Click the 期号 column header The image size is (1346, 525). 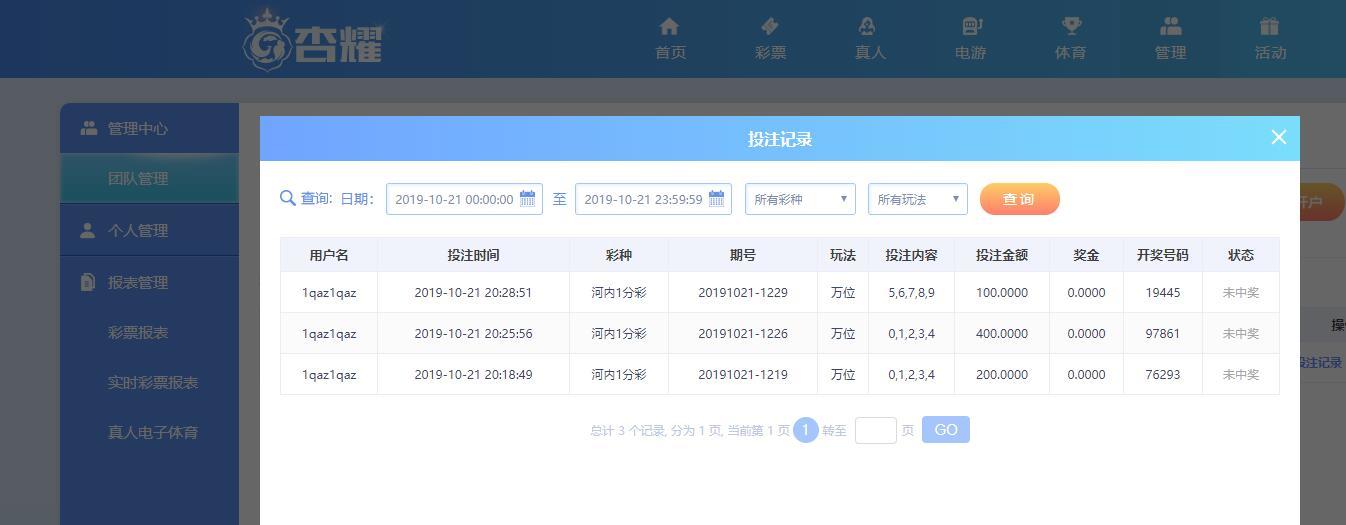[743, 255]
